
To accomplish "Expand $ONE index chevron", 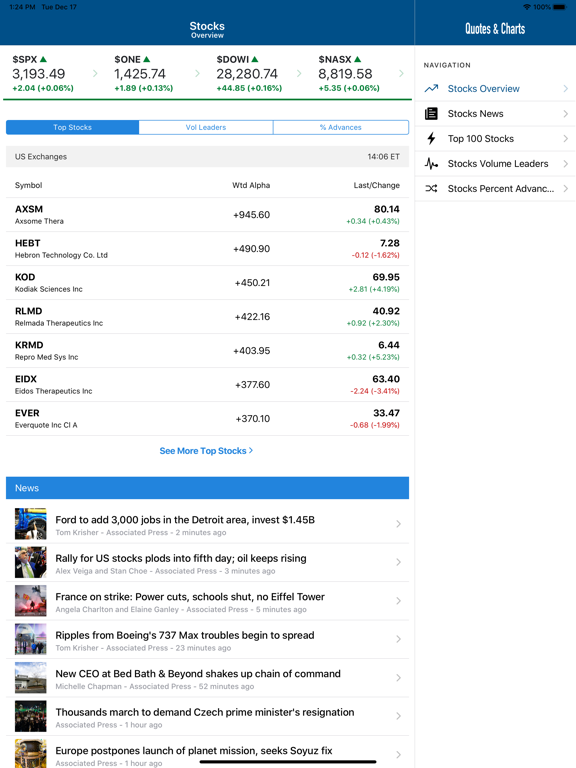I will 197,73.
